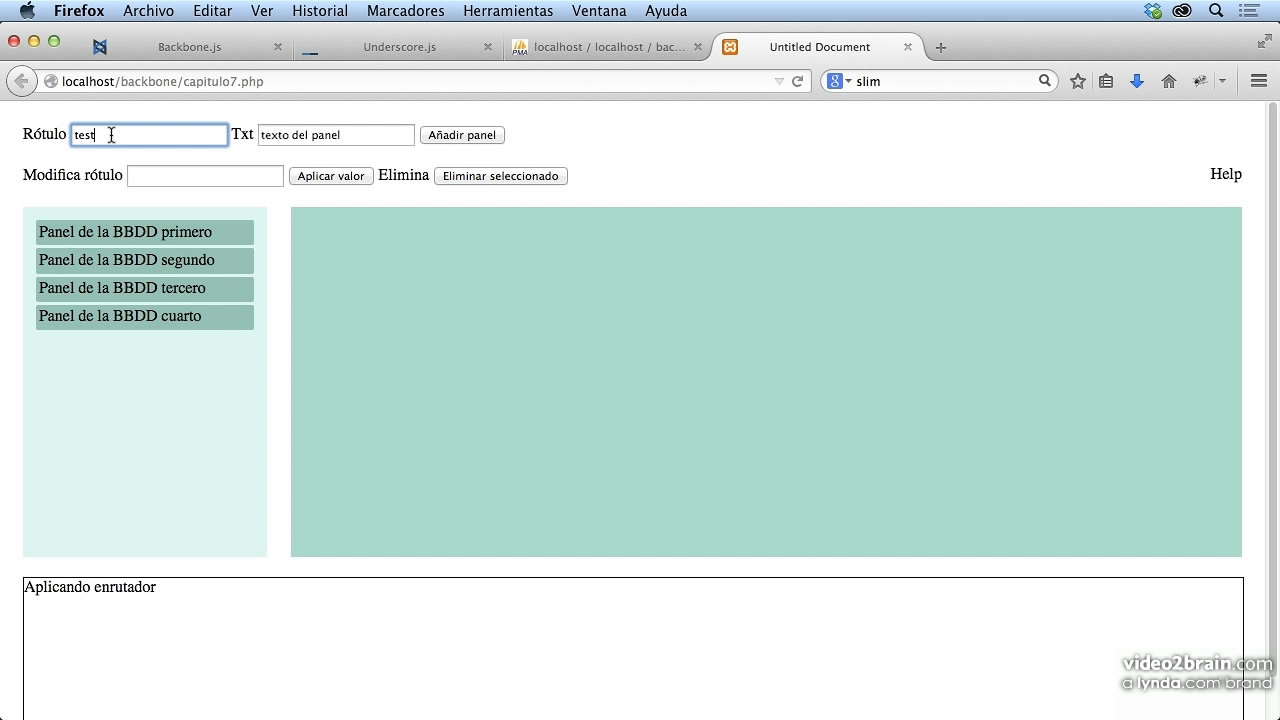Viewport: 1280px width, 720px height.
Task: Reload the page with the refresh icon
Action: [x=798, y=82]
